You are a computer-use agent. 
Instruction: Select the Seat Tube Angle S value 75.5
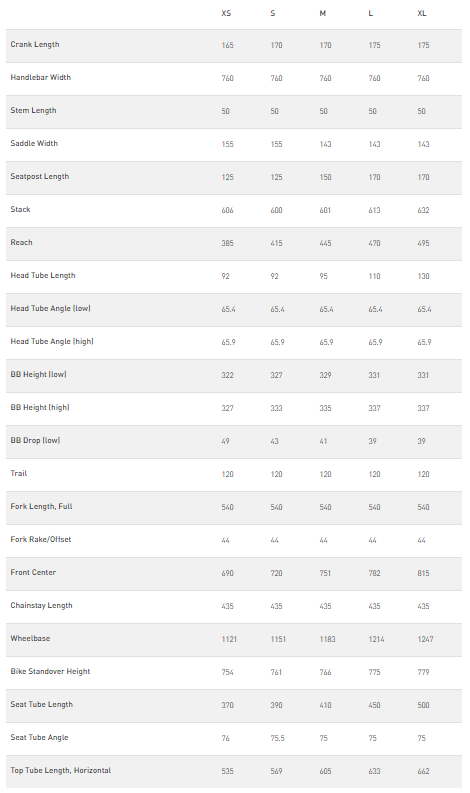(277, 738)
